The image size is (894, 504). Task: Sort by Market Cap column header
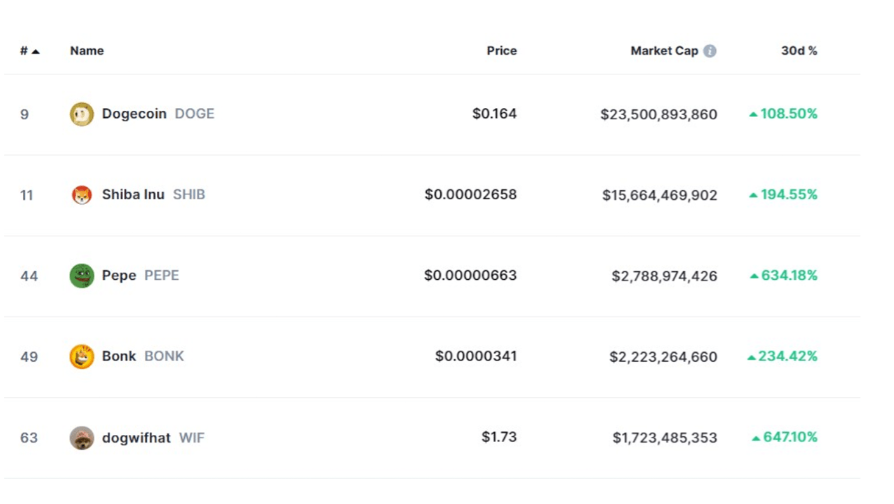[664, 51]
